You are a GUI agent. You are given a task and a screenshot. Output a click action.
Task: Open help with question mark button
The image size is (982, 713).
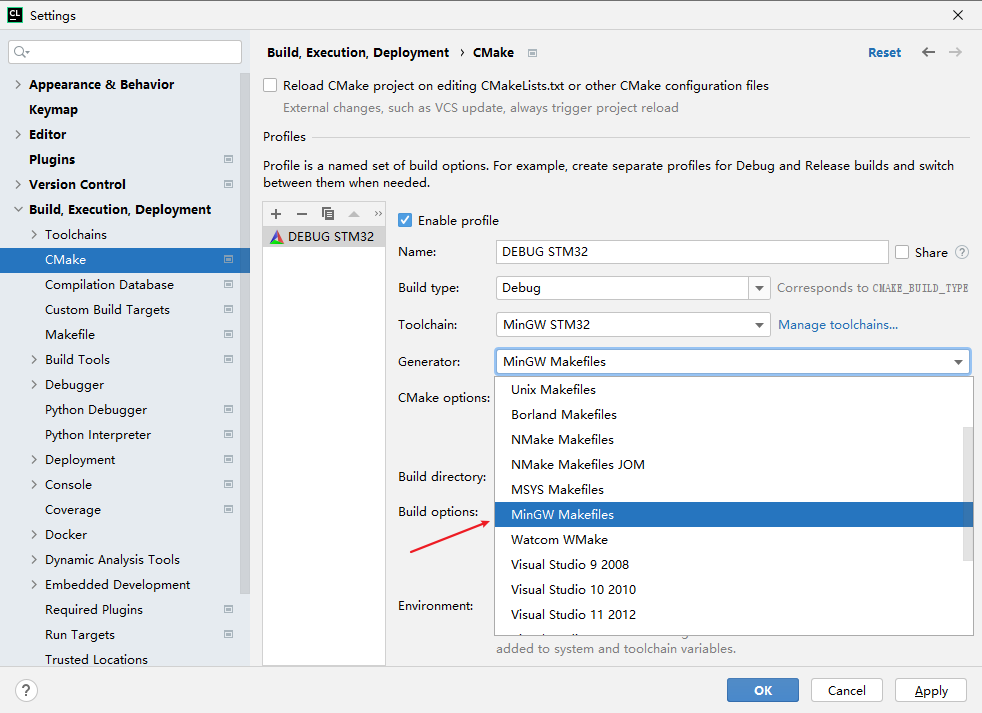(x=26, y=690)
